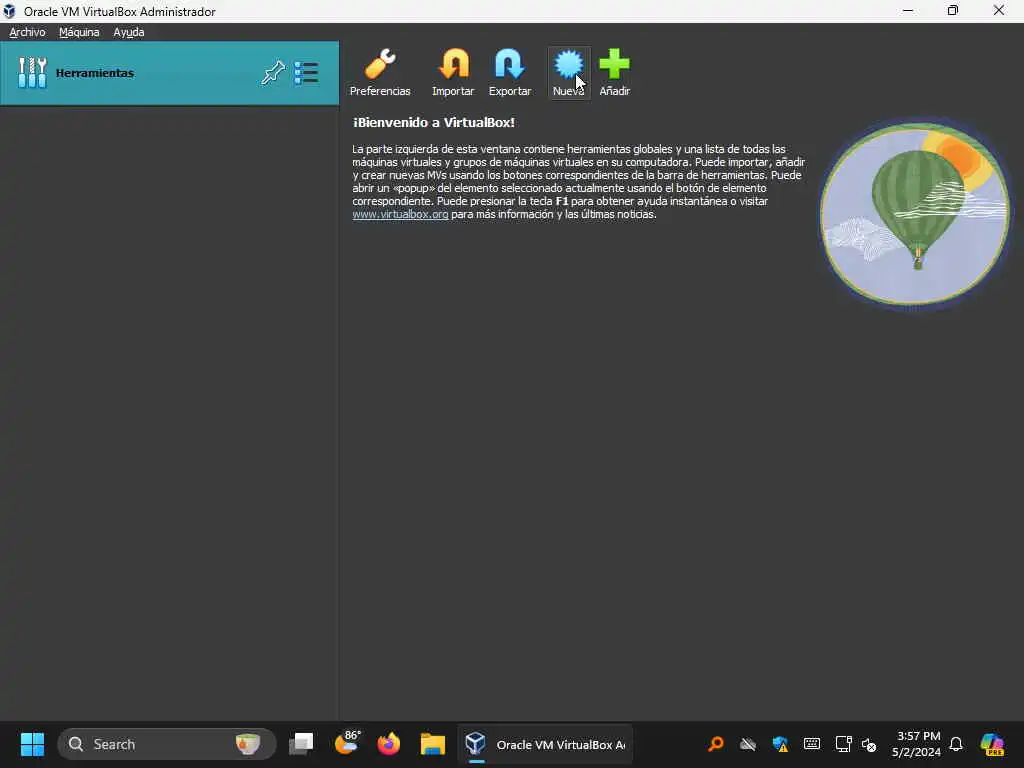This screenshot has height=768, width=1024.
Task: Open the clock showing 3:57 PM
Action: click(x=916, y=744)
